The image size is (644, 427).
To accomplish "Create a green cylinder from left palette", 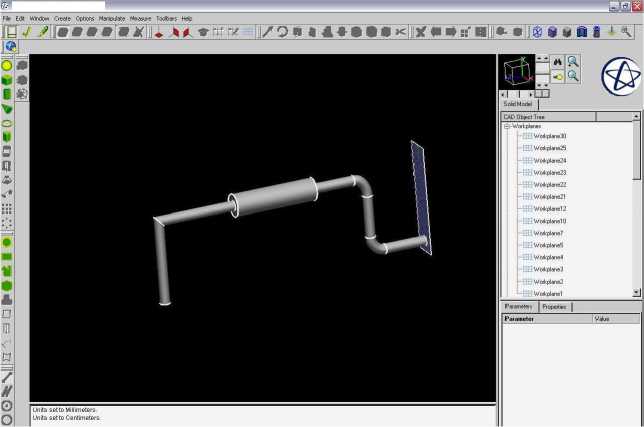I will click(x=7, y=94).
